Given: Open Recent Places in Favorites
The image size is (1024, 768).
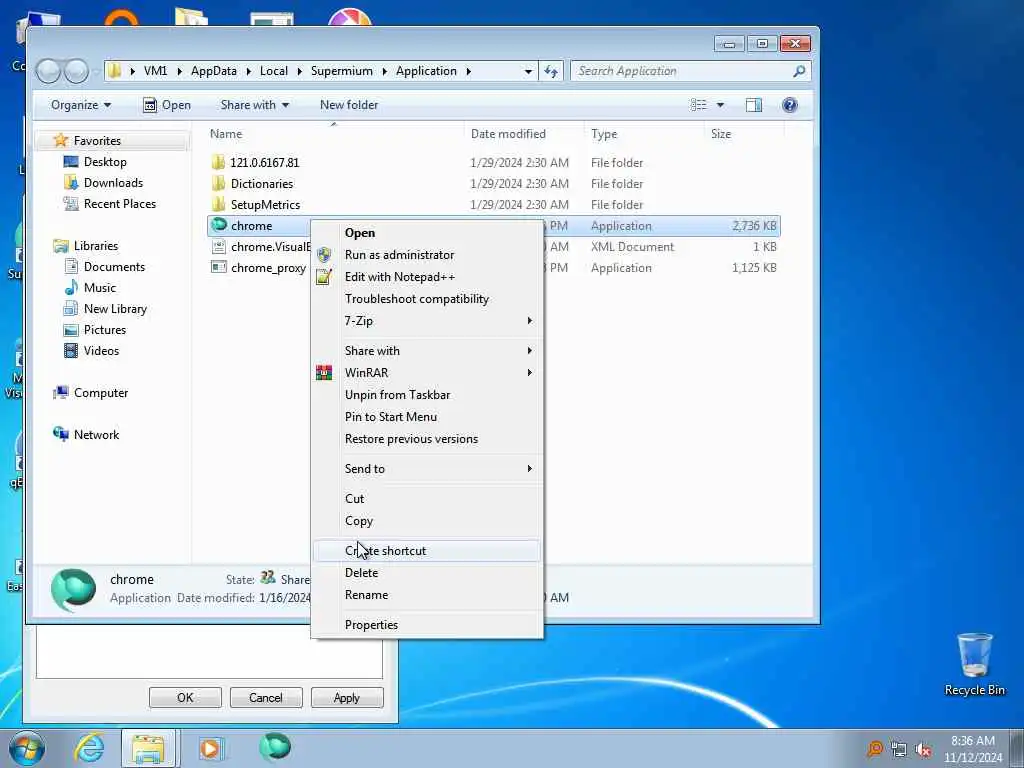Looking at the screenshot, I should tap(120, 204).
